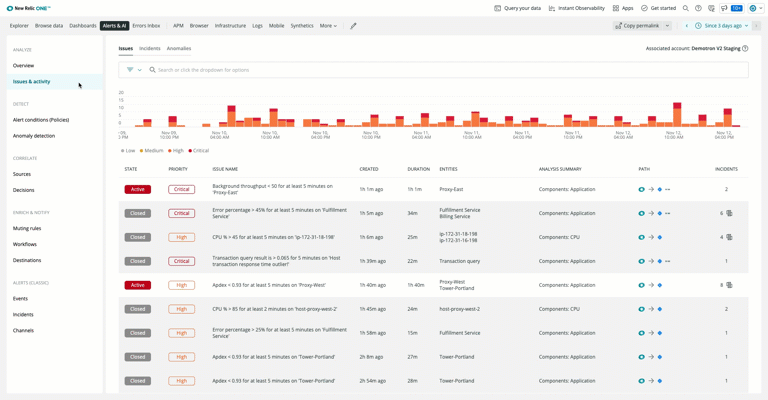Open the 'Background throughput < 50' issue
The image size is (768, 400).
click(x=272, y=189)
